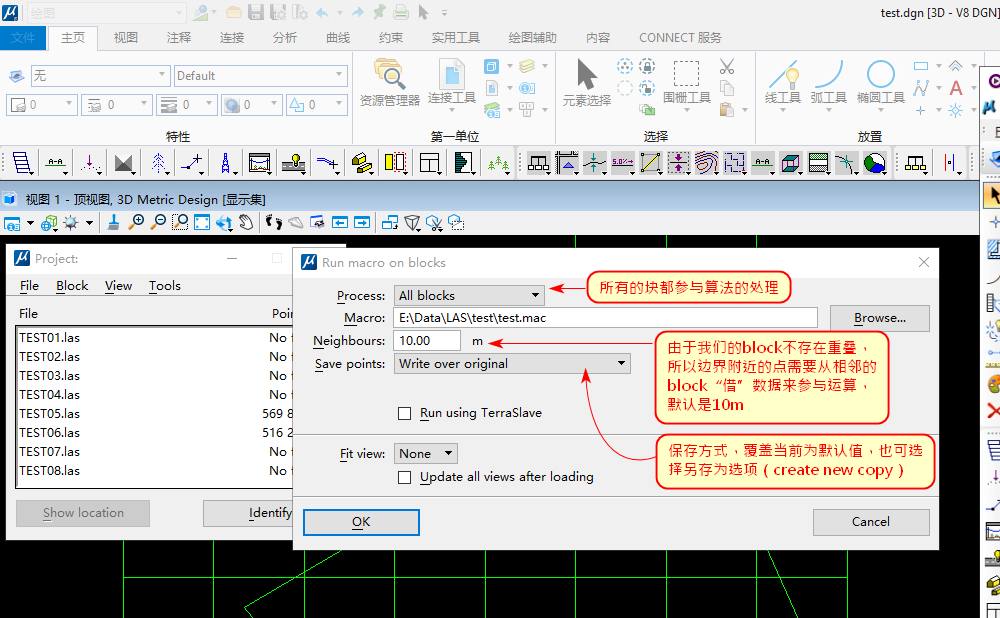
Task: Open the Block menu in Project window
Action: (x=72, y=286)
